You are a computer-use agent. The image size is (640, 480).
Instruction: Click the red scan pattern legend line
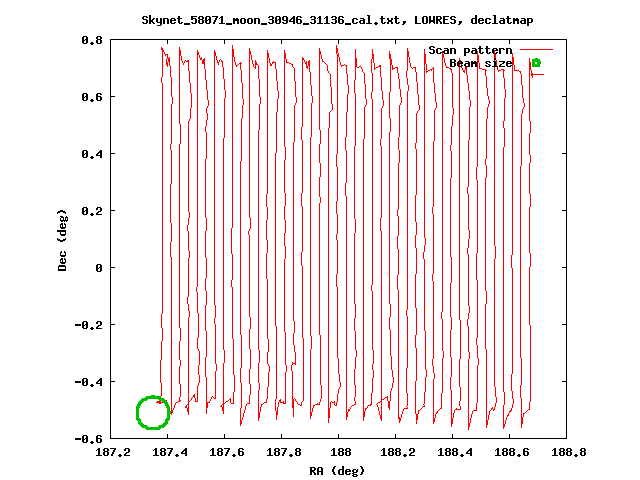pyautogui.click(x=536, y=50)
